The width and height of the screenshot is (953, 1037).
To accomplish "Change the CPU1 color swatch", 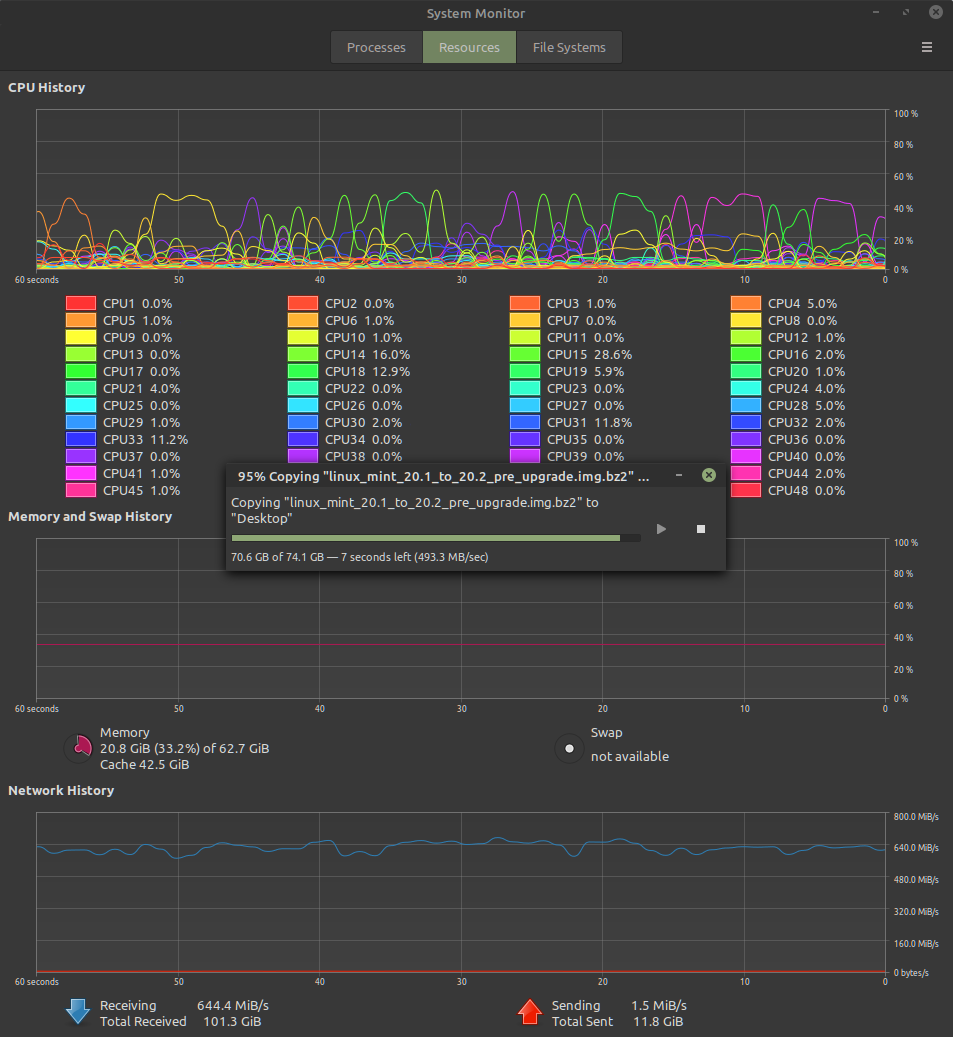I will pyautogui.click(x=81, y=303).
